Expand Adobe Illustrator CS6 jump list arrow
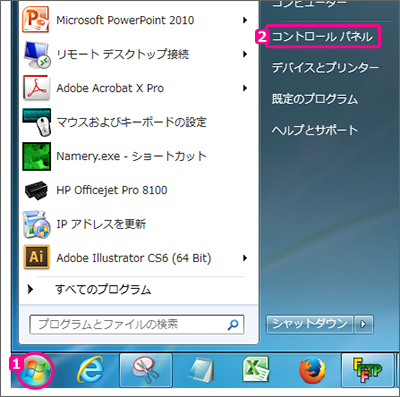 click(x=245, y=258)
